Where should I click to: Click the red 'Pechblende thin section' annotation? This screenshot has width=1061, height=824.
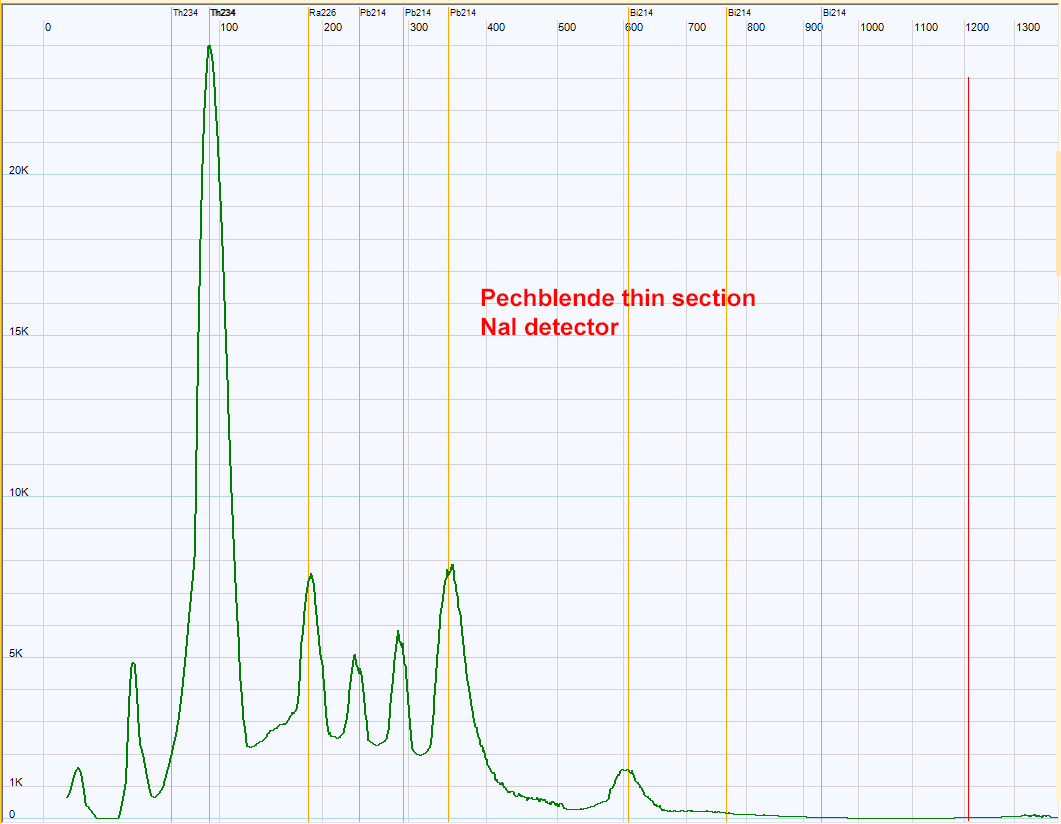pos(618,298)
